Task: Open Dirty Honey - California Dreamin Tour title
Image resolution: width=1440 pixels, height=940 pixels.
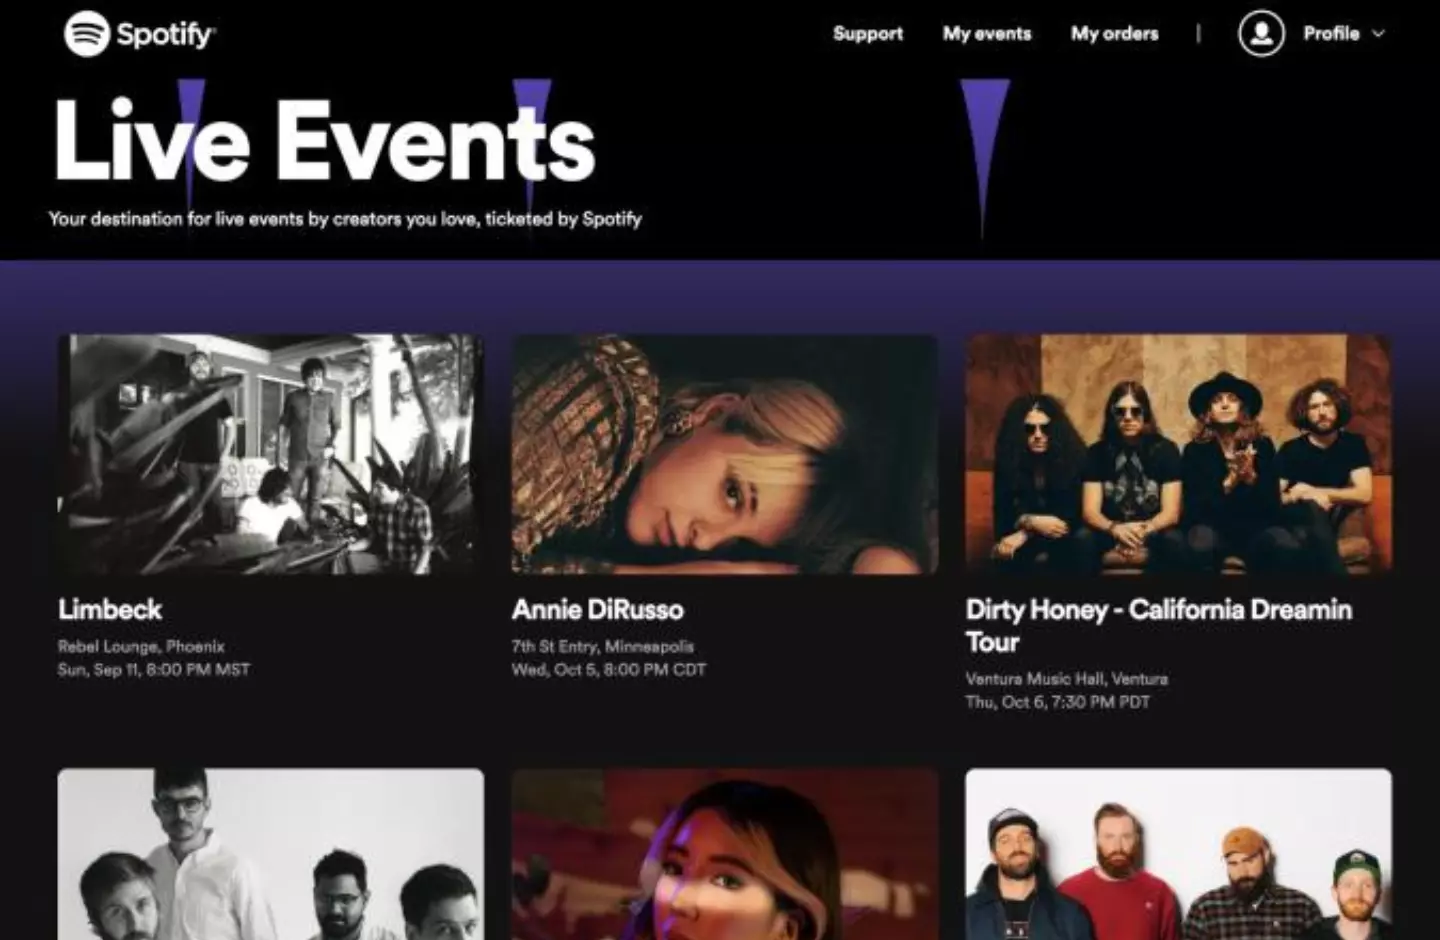Action: 1158,625
